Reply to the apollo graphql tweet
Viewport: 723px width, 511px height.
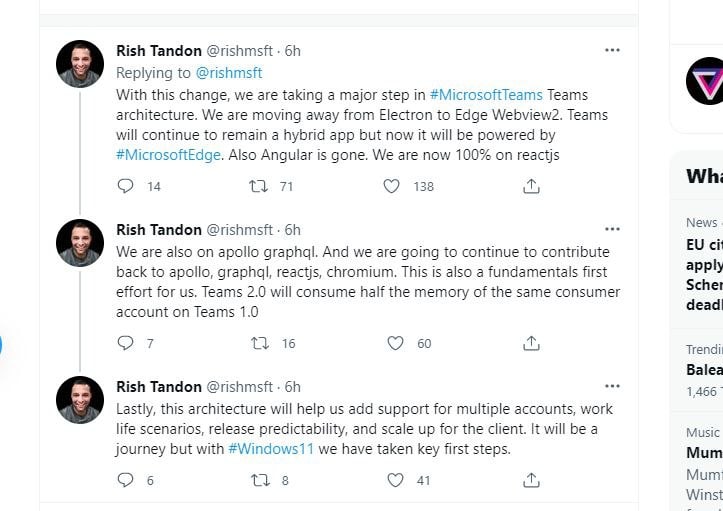click(125, 343)
